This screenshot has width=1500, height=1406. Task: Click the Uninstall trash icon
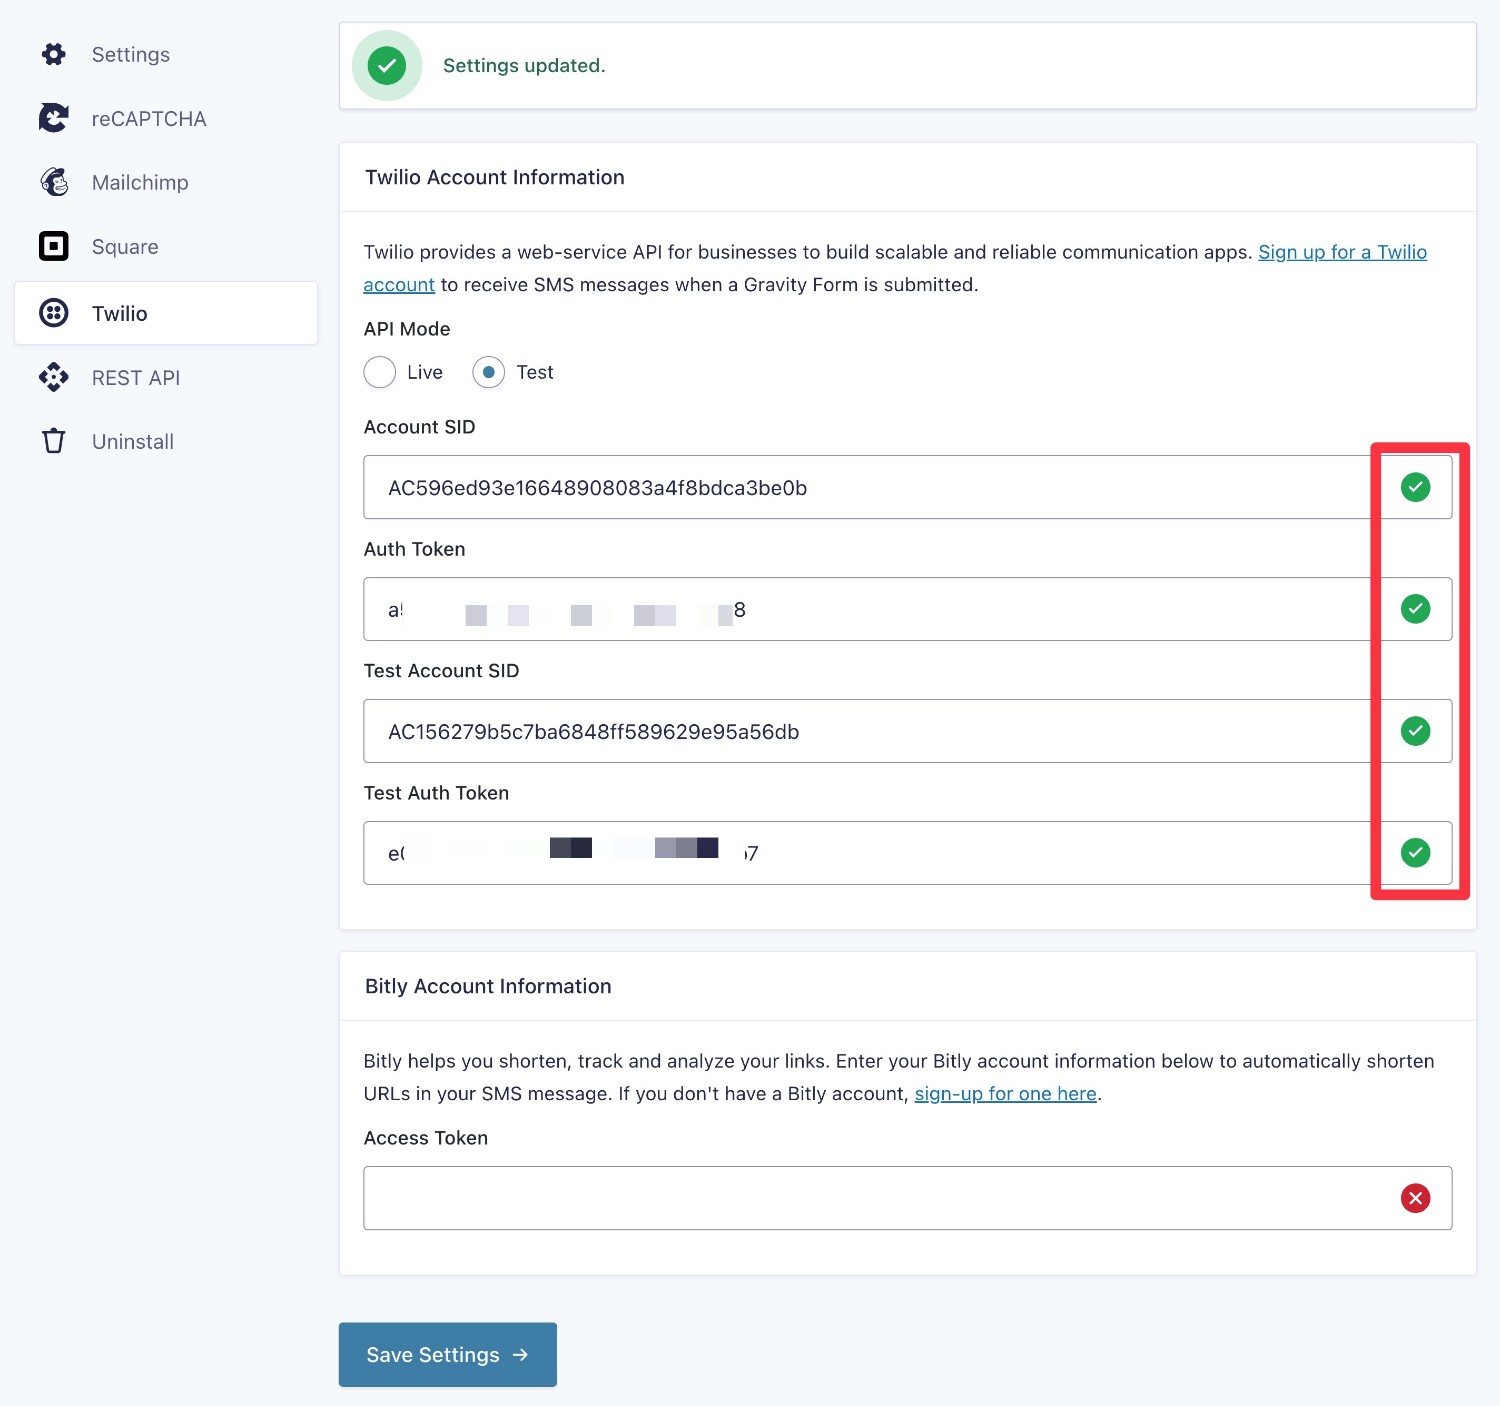53,440
